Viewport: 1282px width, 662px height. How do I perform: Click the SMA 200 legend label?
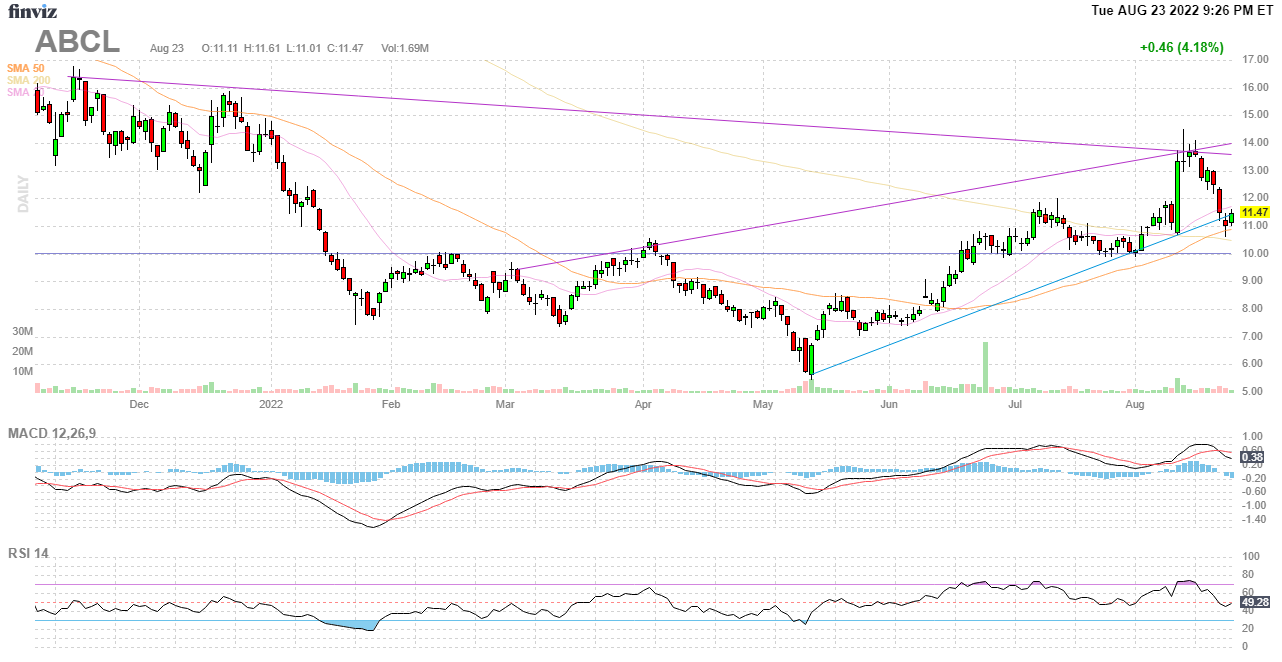[28, 80]
